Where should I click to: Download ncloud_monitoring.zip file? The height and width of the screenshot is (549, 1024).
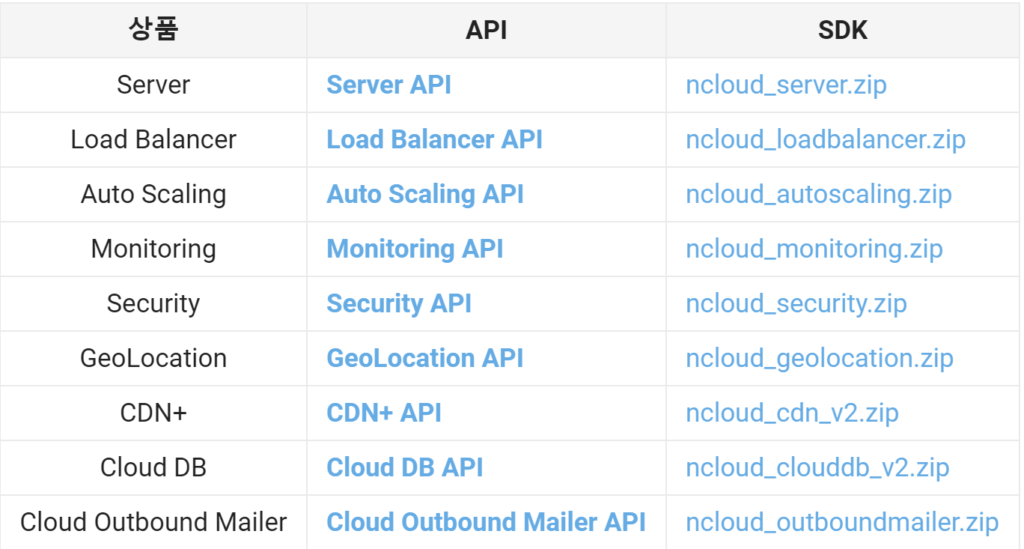pos(814,249)
